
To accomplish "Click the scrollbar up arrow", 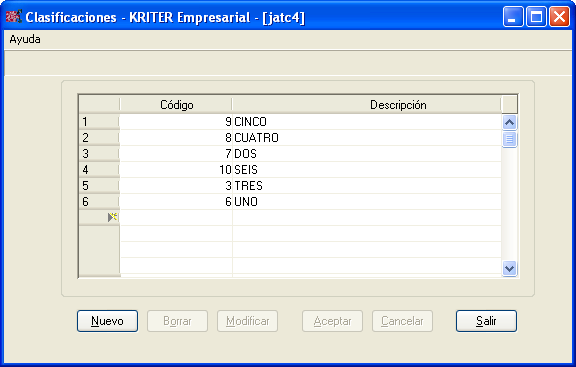I will tap(510, 122).
